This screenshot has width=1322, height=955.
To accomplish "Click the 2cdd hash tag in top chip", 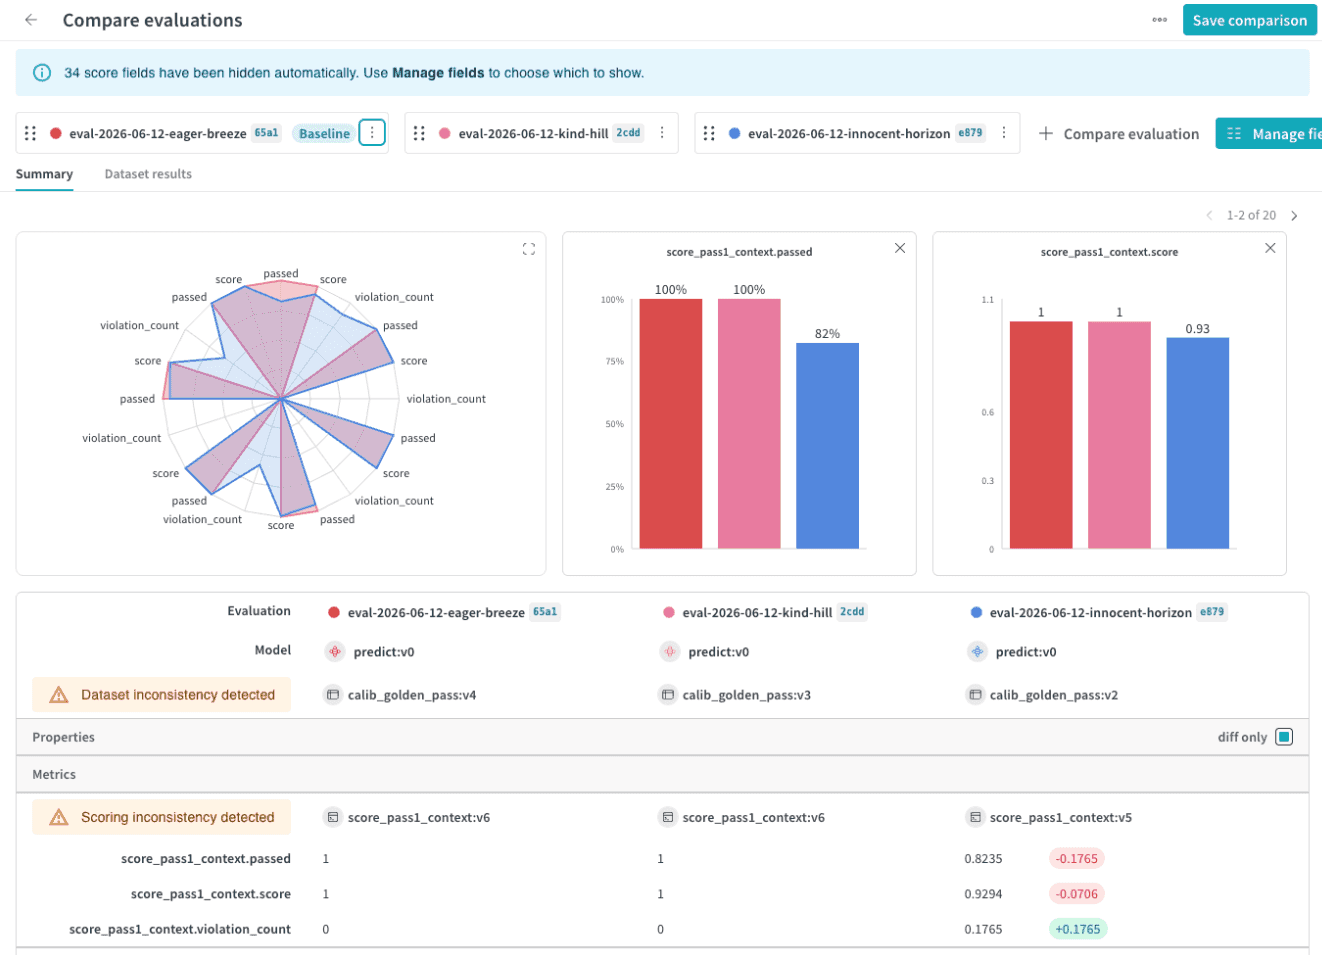I will (x=628, y=133).
